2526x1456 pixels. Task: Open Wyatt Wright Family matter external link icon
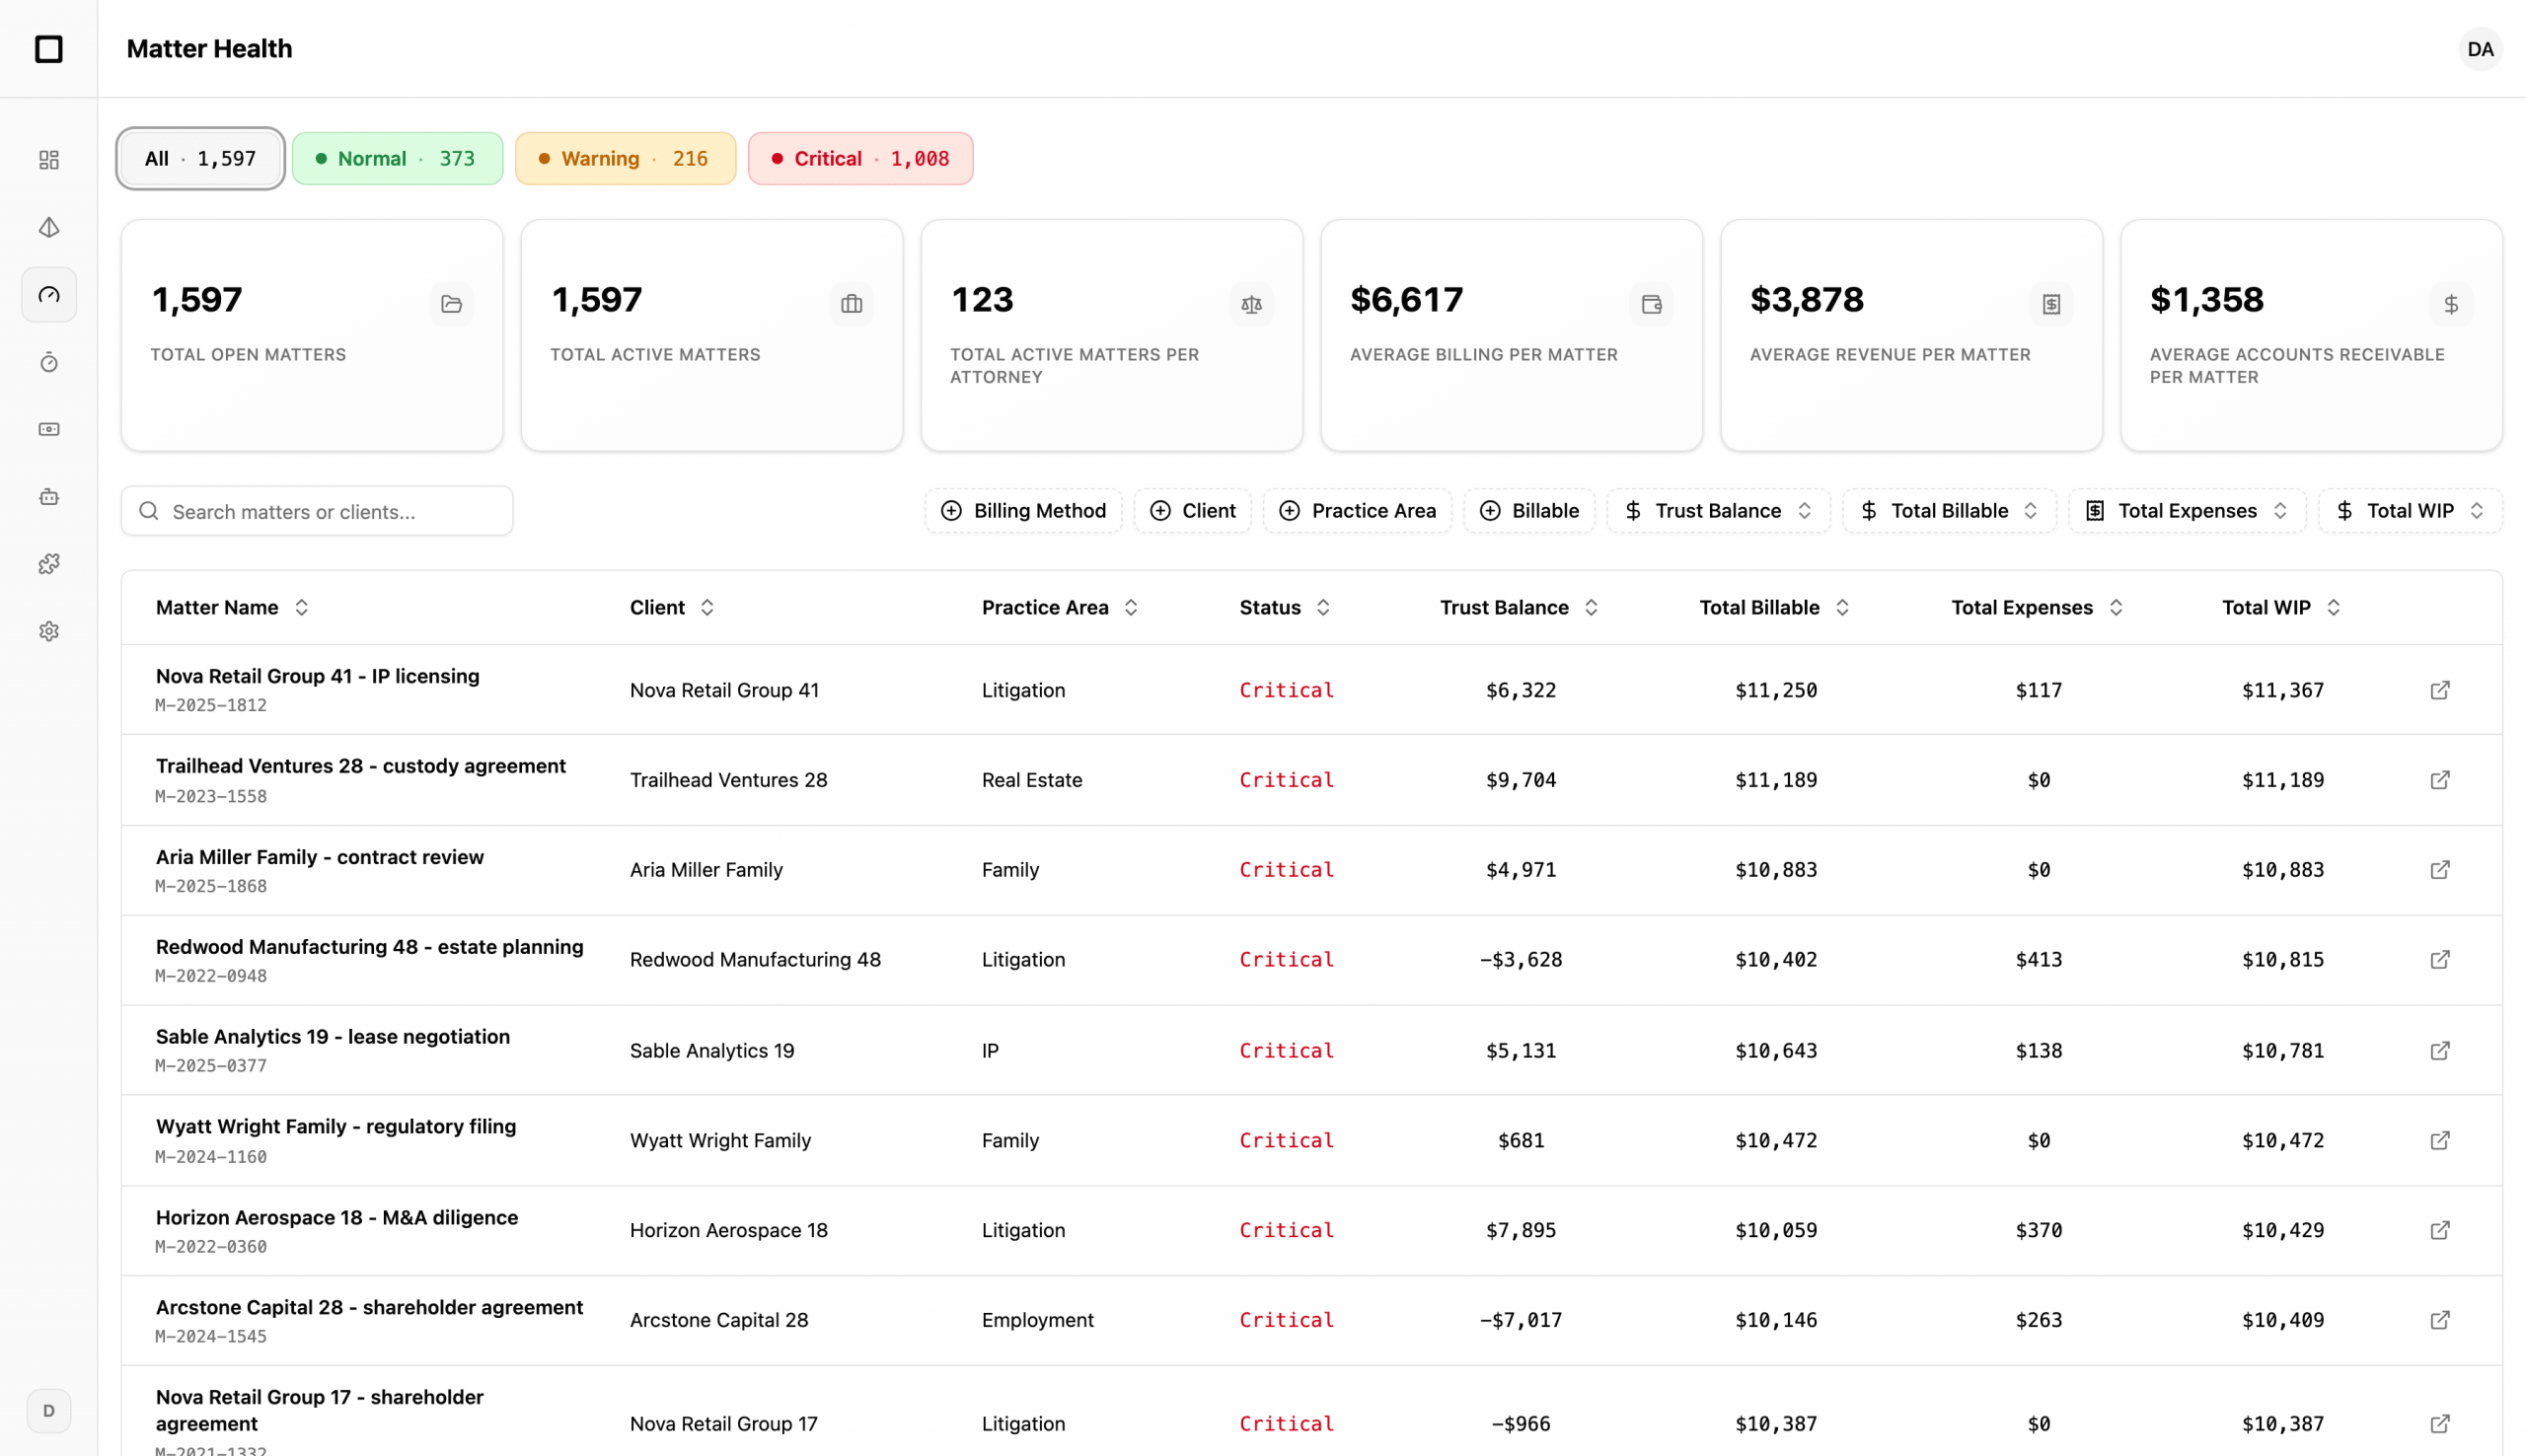(x=2440, y=1141)
